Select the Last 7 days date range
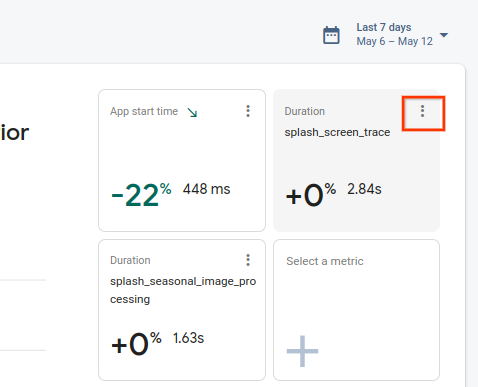This screenshot has height=387, width=478. (384, 27)
